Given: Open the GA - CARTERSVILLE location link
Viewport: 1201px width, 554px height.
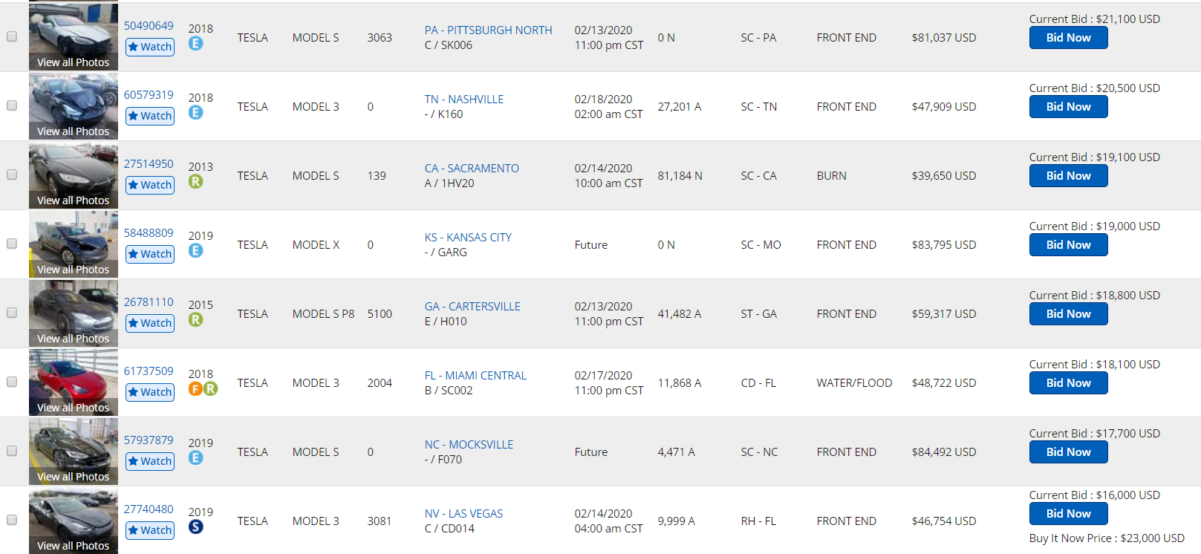Looking at the screenshot, I should pos(472,306).
